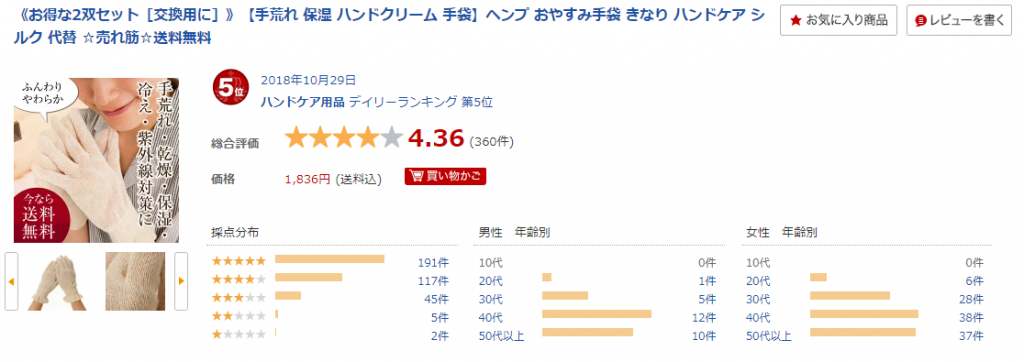
Task: View the 117件 four-star reviews
Action: [433, 281]
